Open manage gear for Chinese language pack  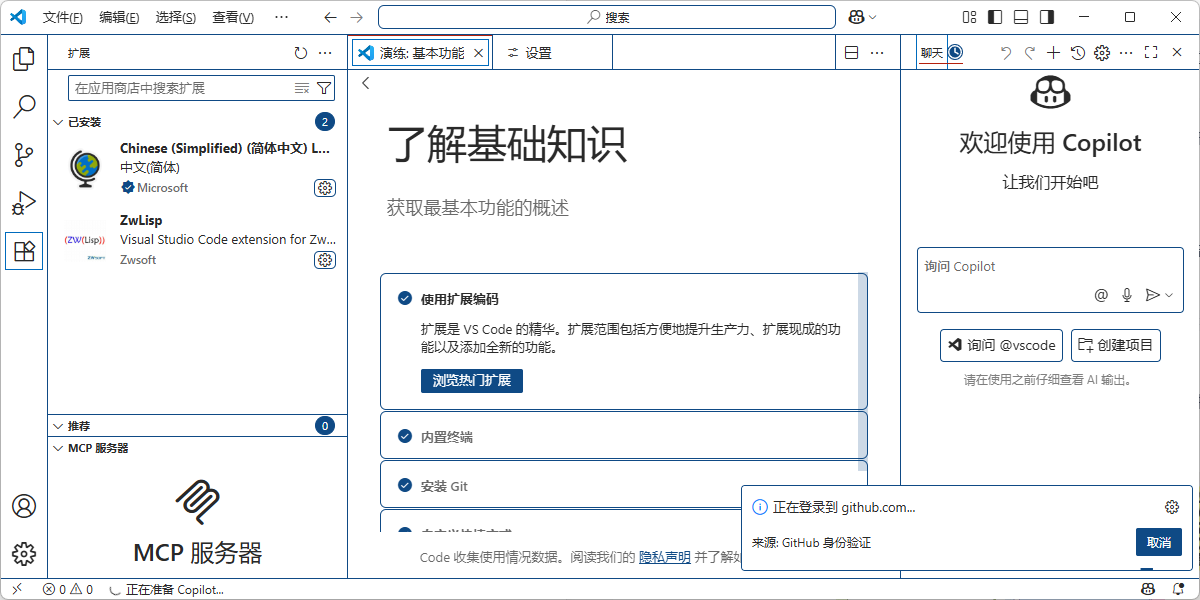coord(325,188)
